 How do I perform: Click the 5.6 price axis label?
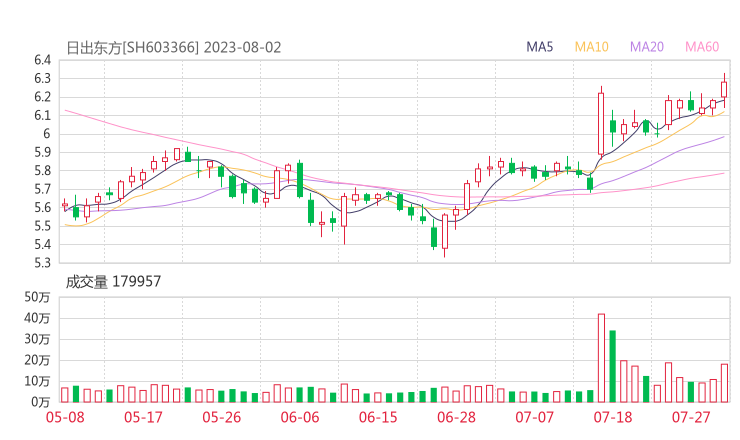42,208
